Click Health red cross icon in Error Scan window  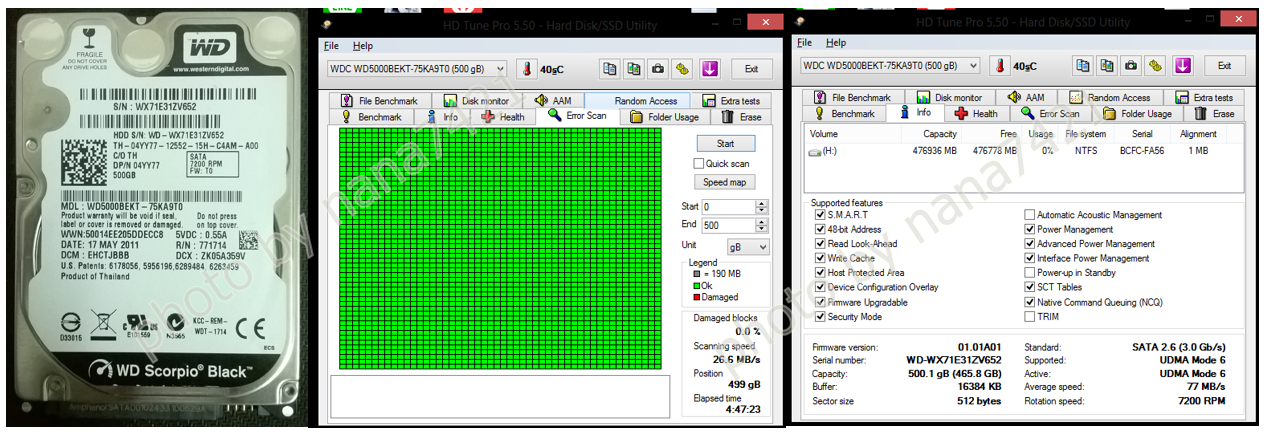[488, 117]
